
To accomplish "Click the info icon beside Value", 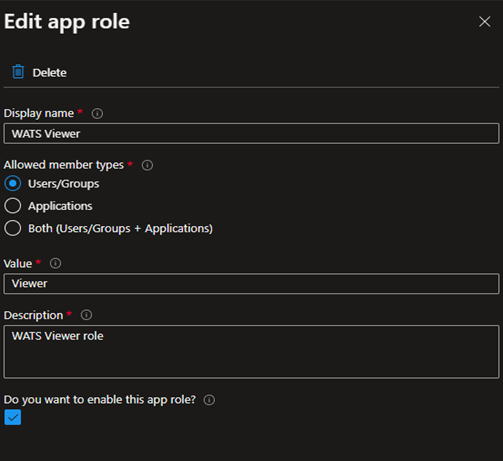I will 55,263.
